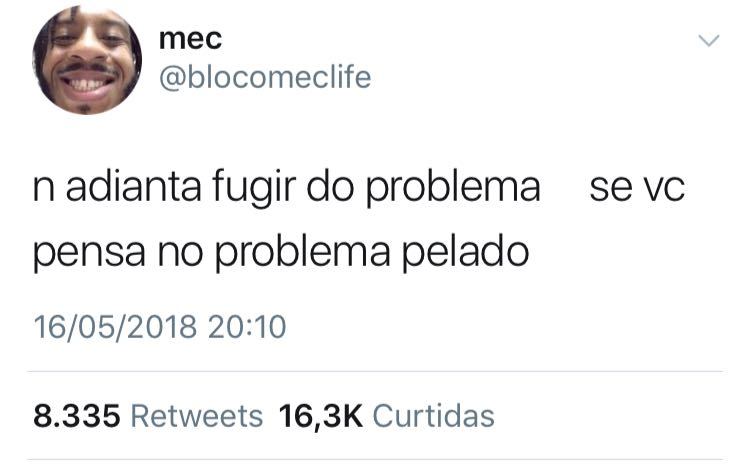Viewport: 750px width, 465px height.
Task: Click the line ending 'problema pelado'
Action: click(281, 253)
